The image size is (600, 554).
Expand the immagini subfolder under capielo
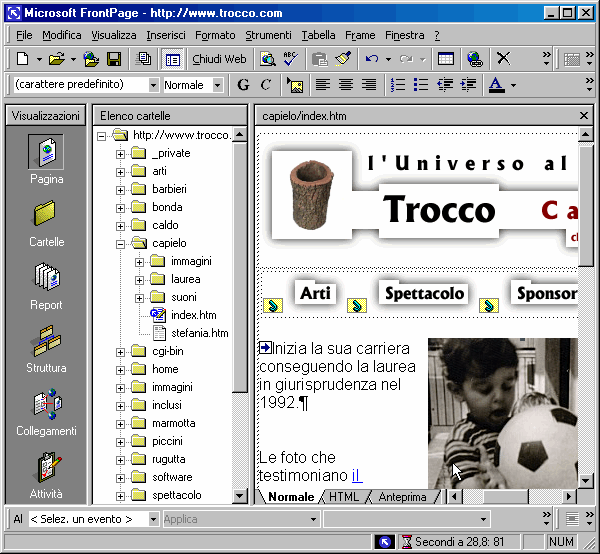[x=139, y=262]
